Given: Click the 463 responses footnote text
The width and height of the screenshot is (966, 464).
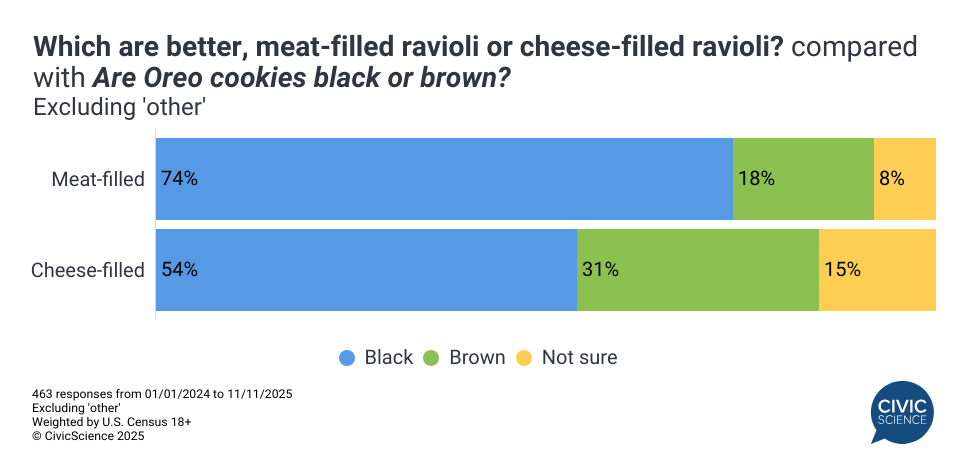Looking at the screenshot, I should (x=162, y=394).
